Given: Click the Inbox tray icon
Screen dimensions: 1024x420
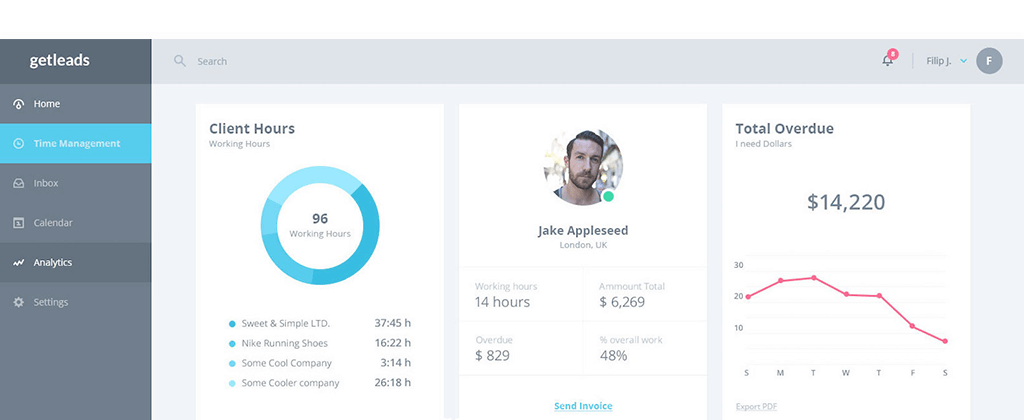Looking at the screenshot, I should pos(18,184).
